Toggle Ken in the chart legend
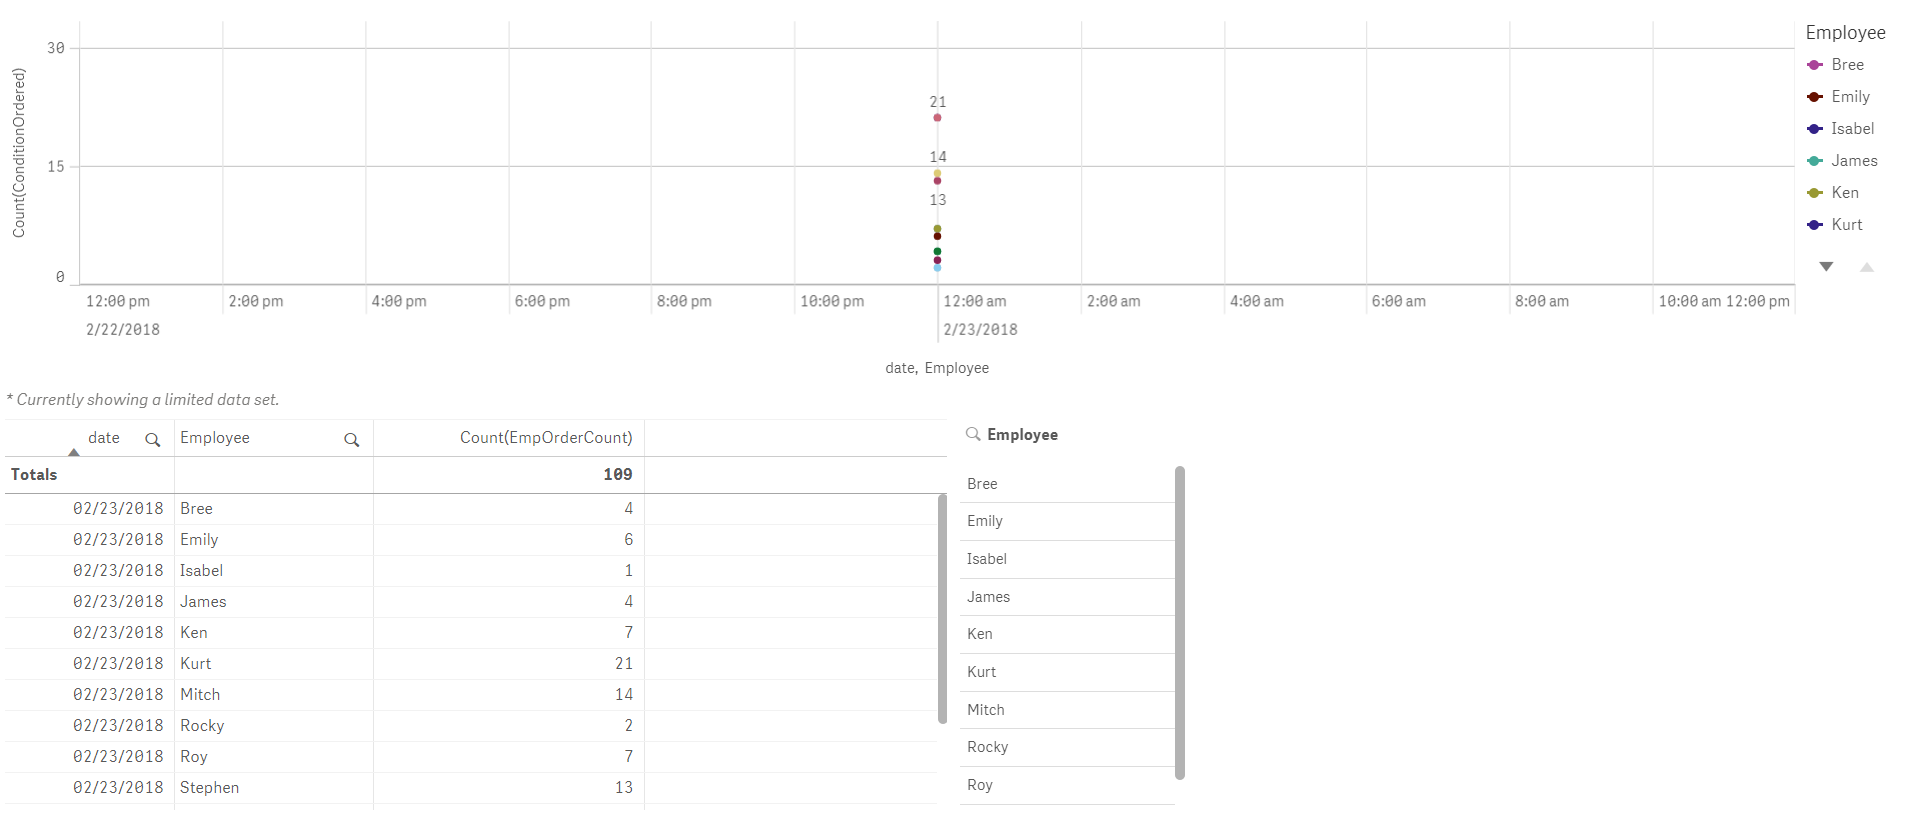The image size is (1905, 817). (x=1833, y=193)
